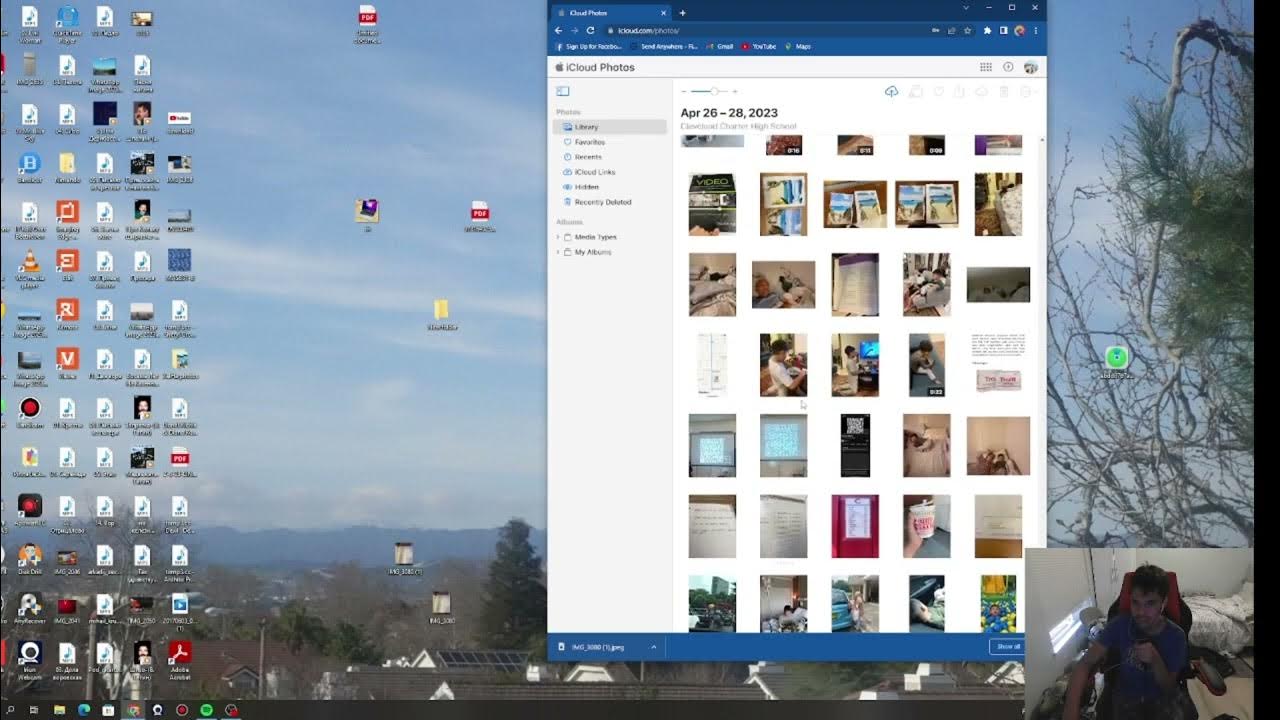Open Chrome three-dot menu
1280x720 pixels.
point(1035,31)
